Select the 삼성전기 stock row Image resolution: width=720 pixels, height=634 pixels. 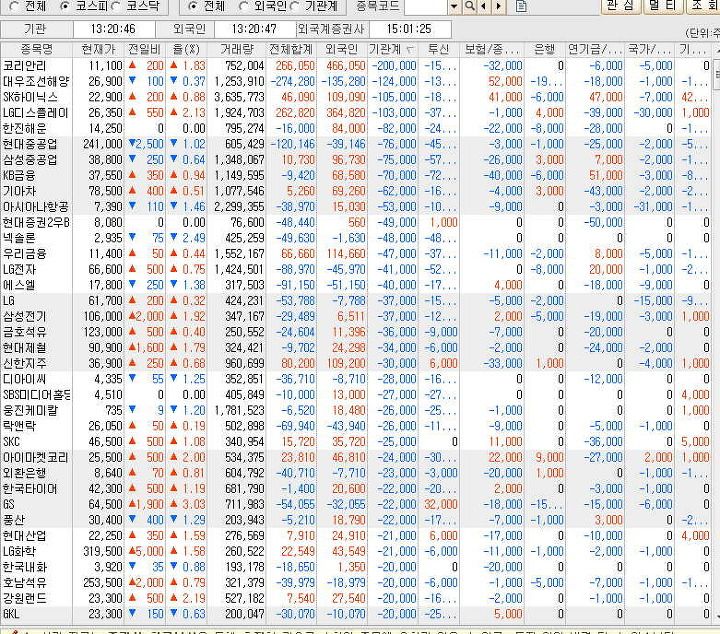click(x=356, y=316)
